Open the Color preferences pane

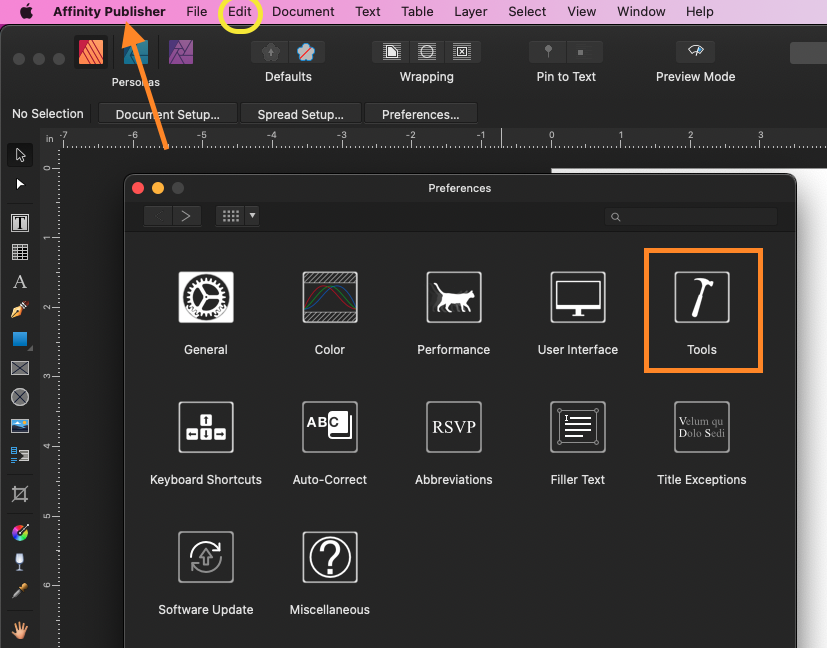(330, 297)
